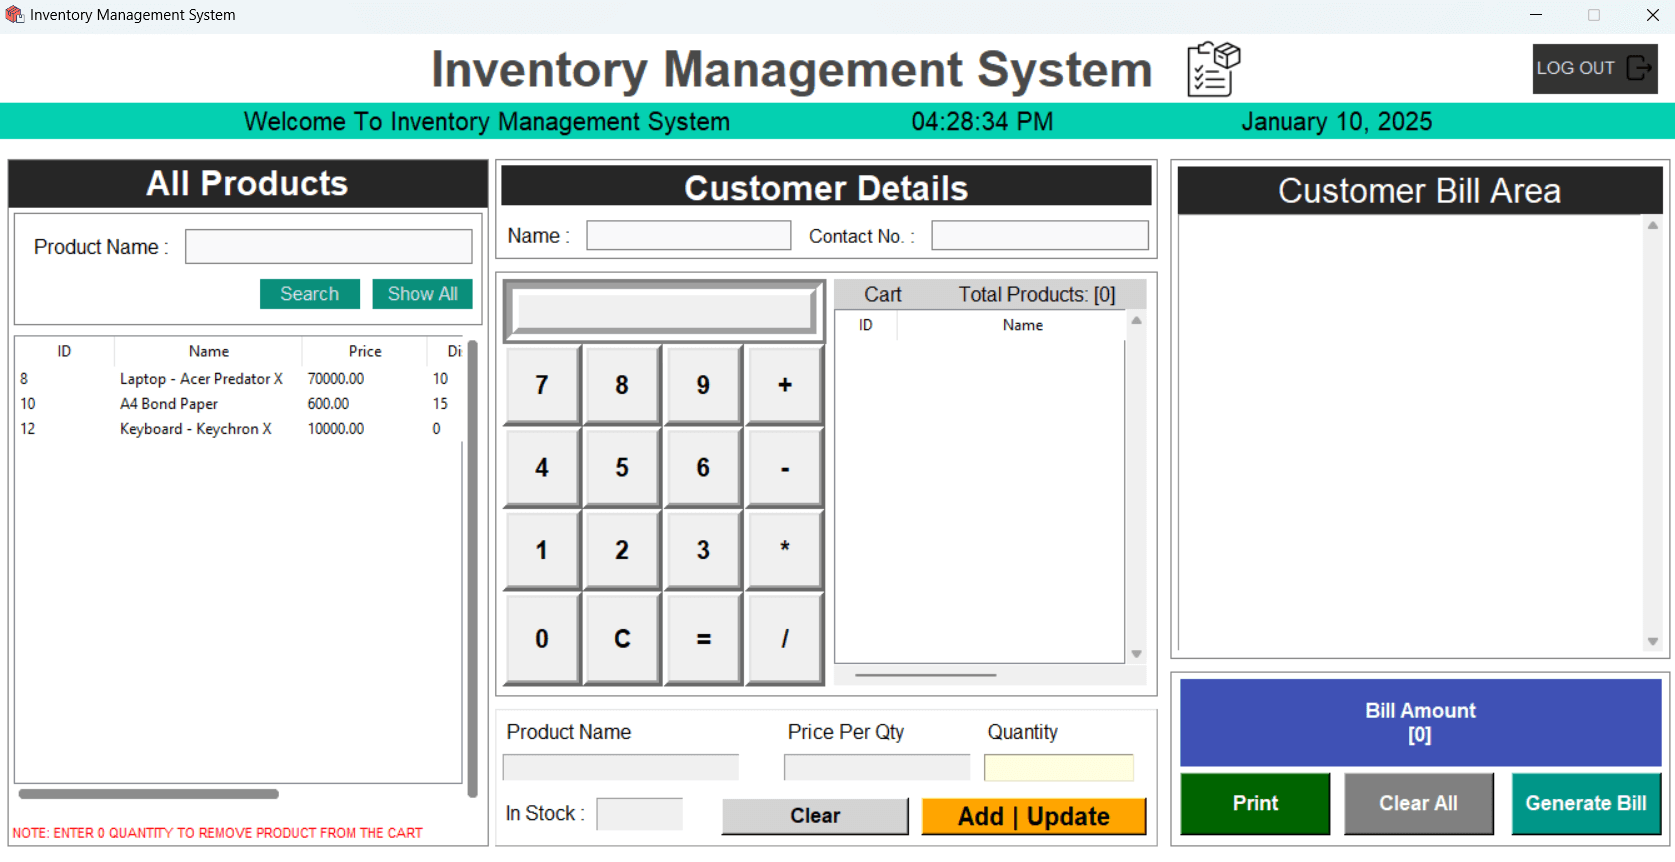Minimize the Inventory Management System window
Viewport: 1675px width, 862px height.
[x=1536, y=15]
